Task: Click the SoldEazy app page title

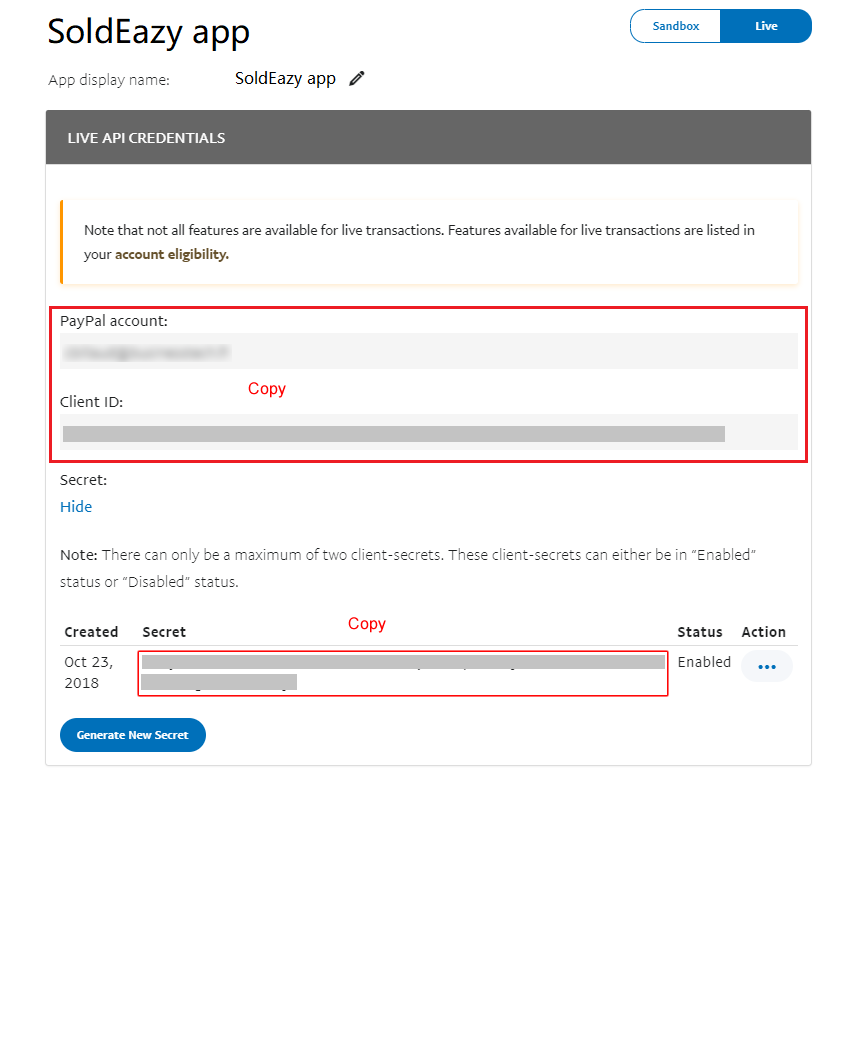Action: [x=149, y=31]
